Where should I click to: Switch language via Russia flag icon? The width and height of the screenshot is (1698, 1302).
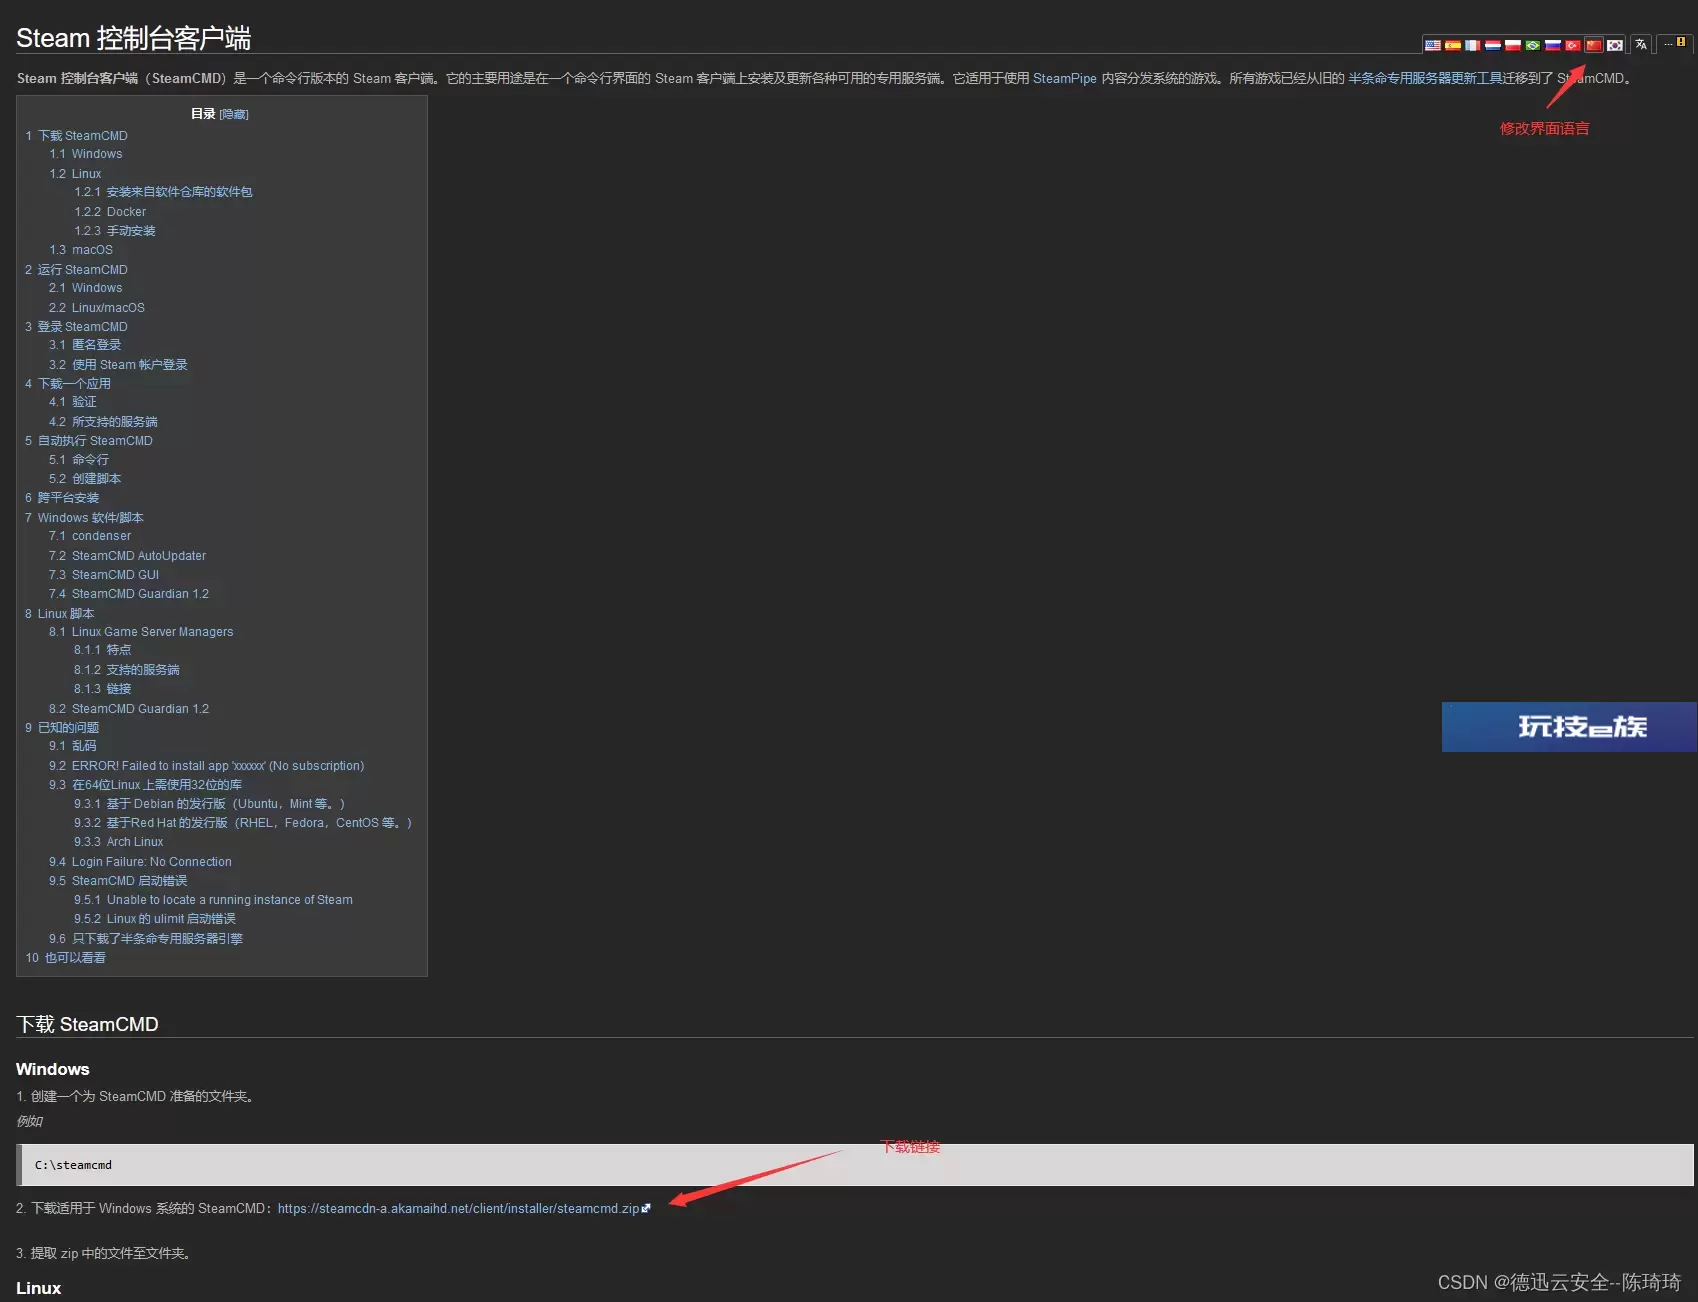pyautogui.click(x=1553, y=45)
